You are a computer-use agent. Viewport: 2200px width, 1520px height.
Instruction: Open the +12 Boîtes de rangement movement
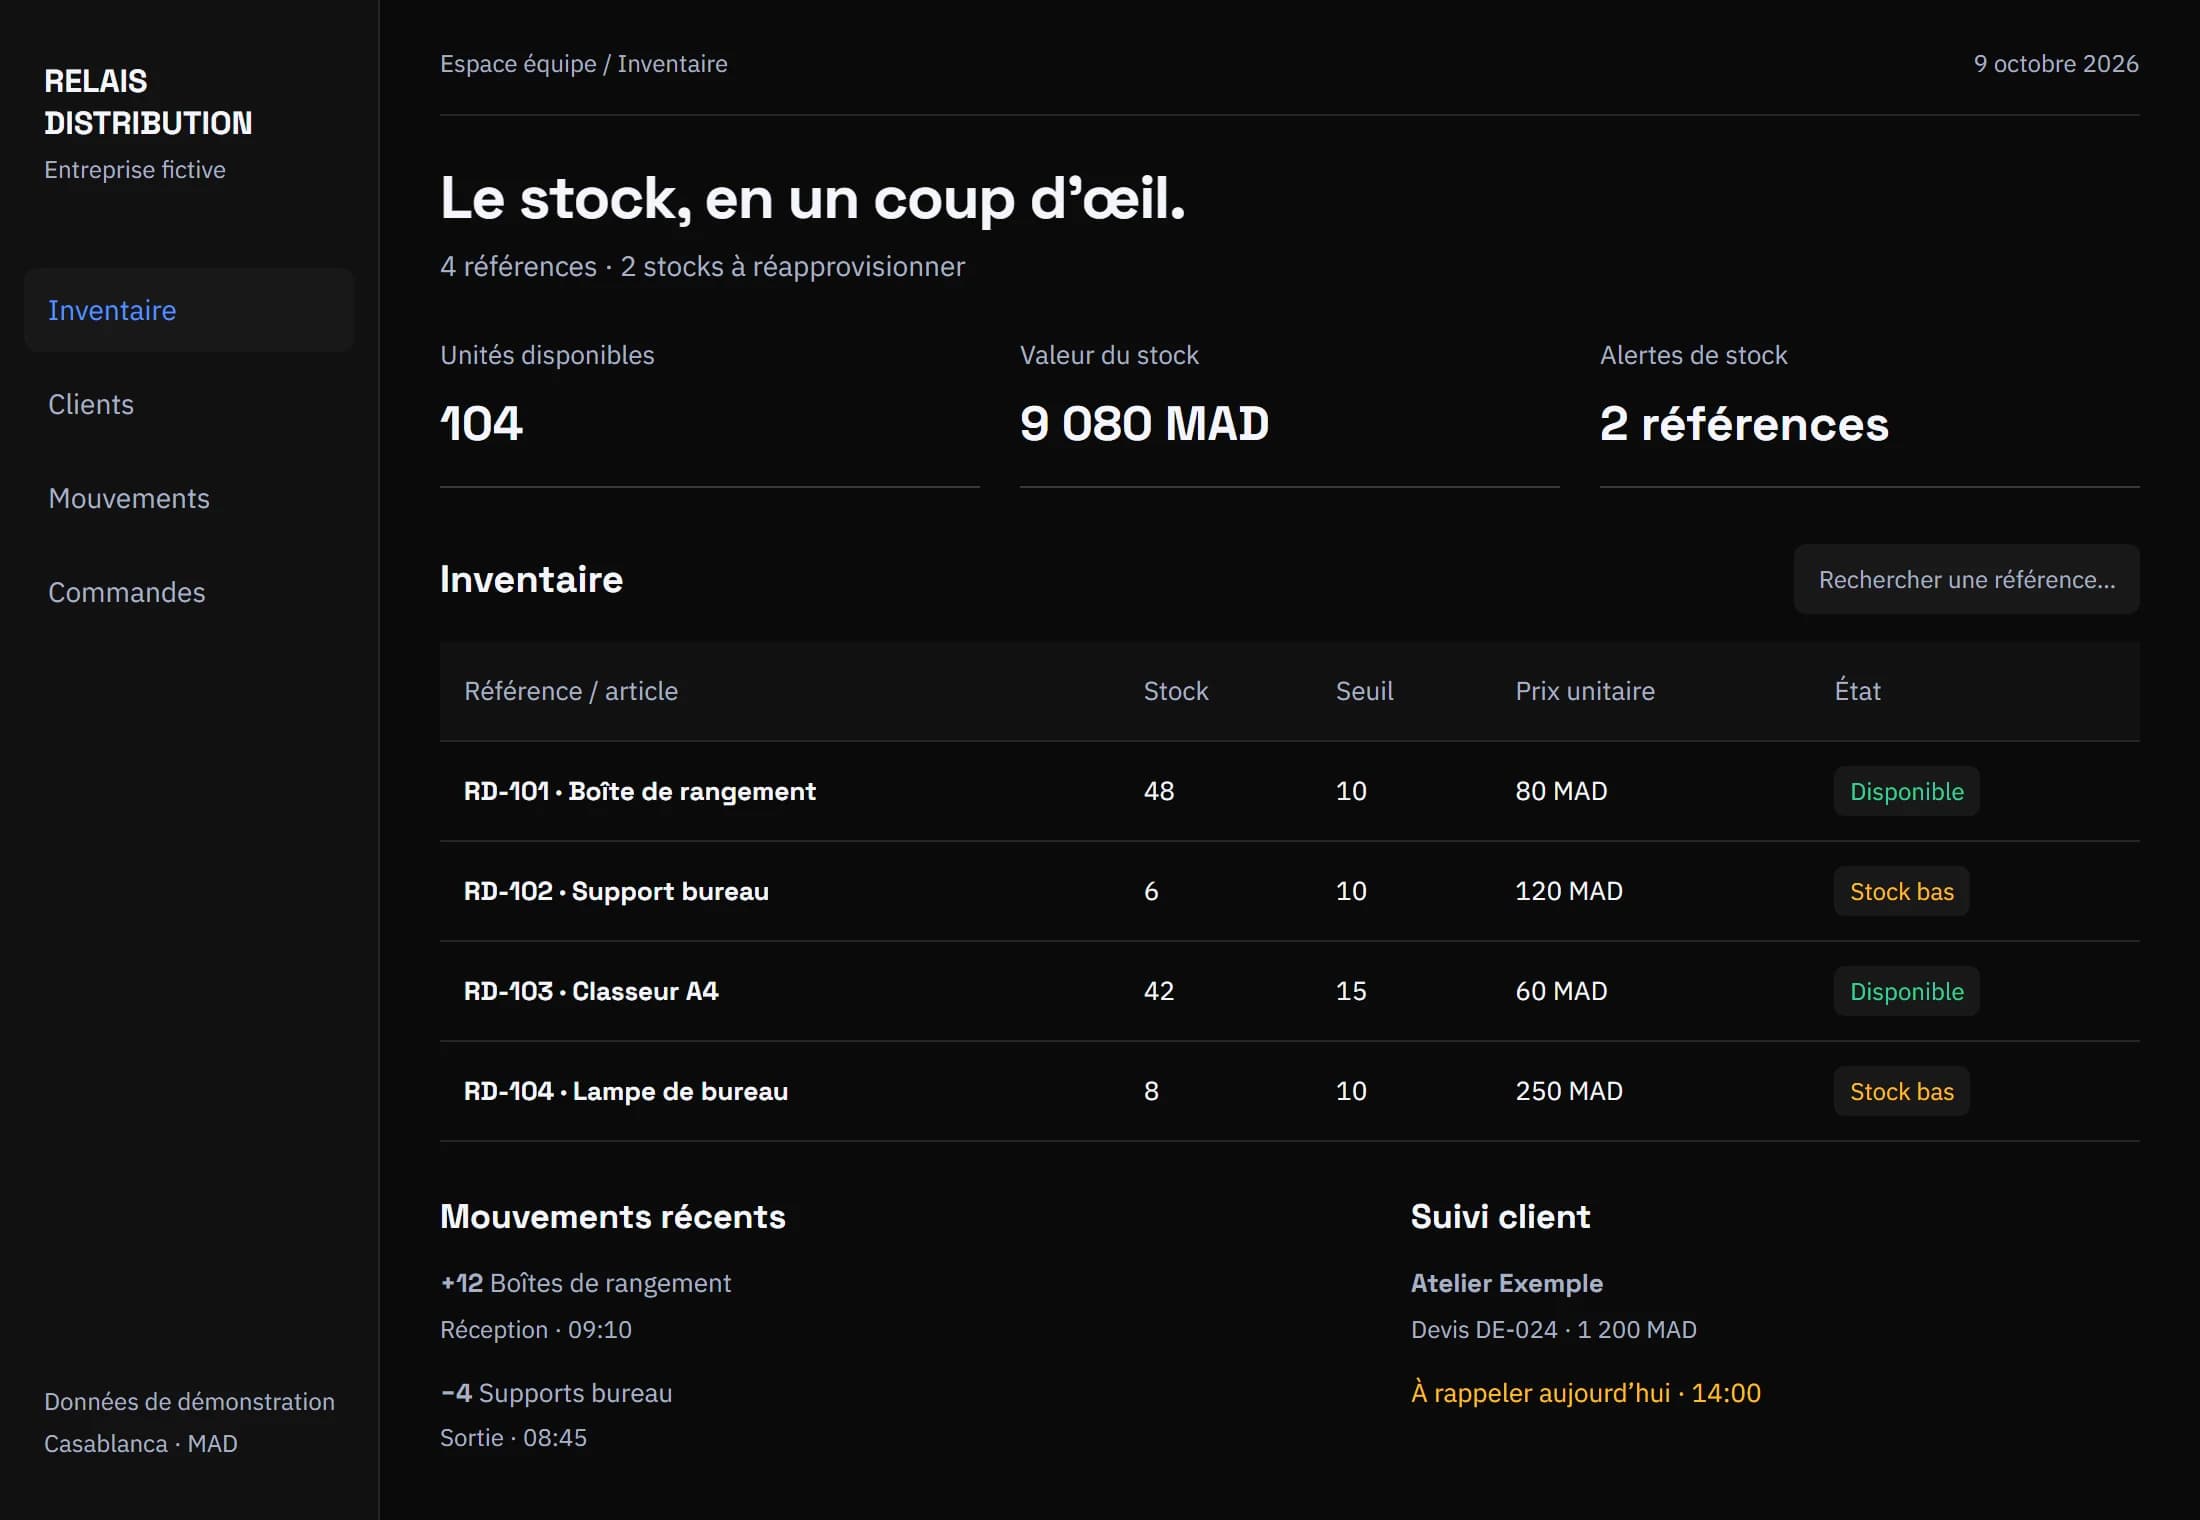[585, 1283]
